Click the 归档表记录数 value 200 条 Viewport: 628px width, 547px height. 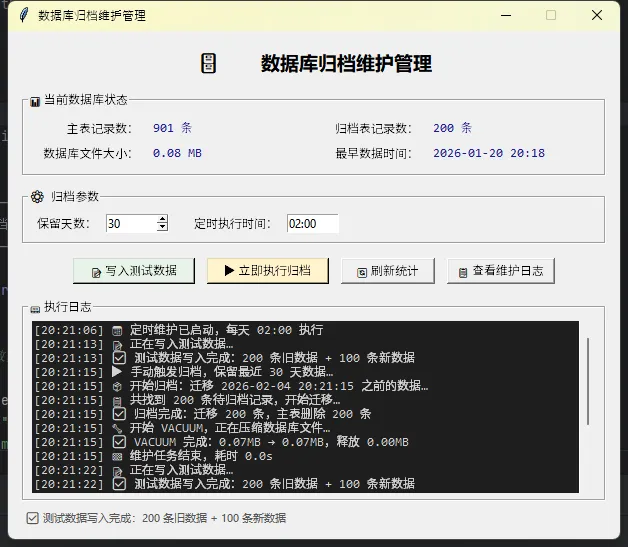click(x=452, y=128)
